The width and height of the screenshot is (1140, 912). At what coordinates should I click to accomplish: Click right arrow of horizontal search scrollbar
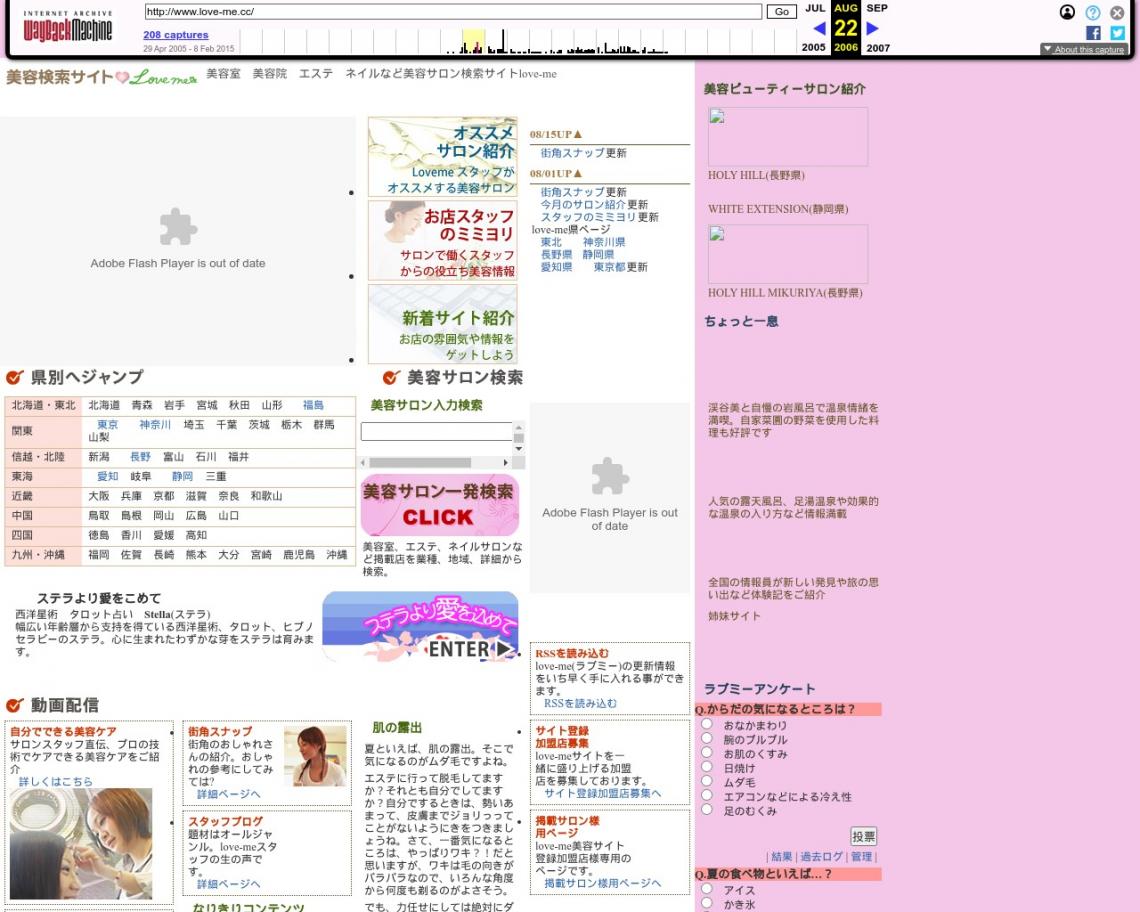click(x=505, y=463)
